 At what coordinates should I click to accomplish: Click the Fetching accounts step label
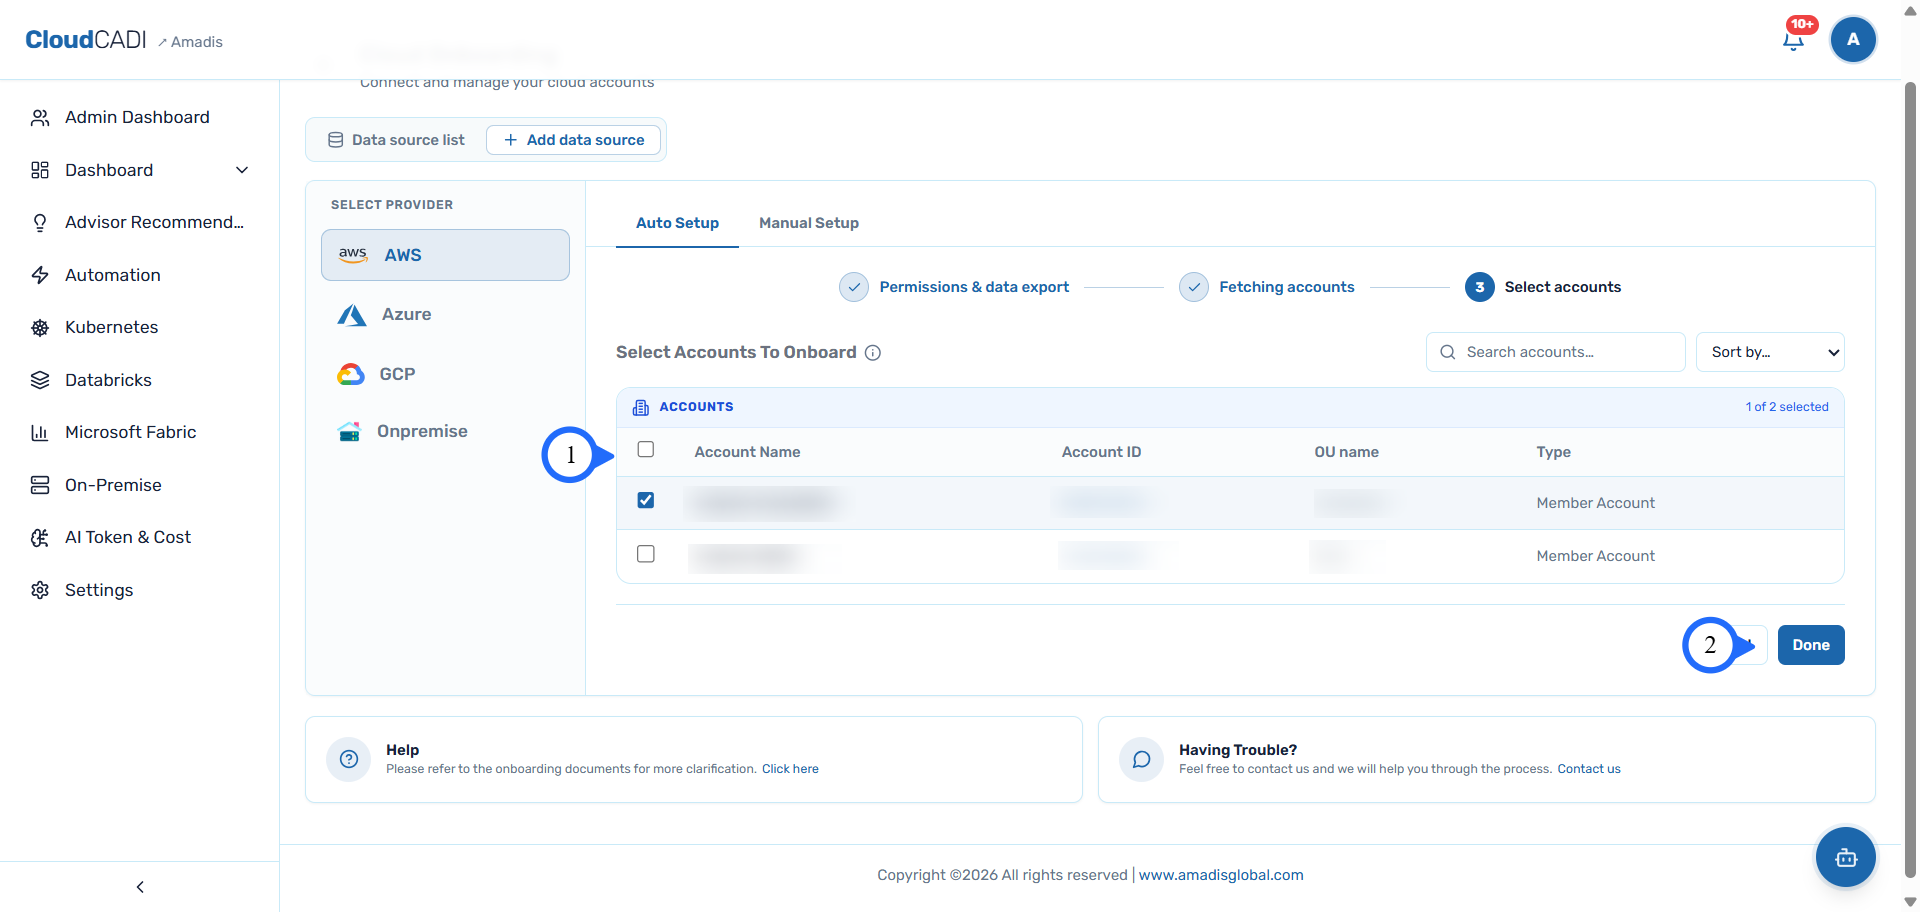tap(1287, 287)
